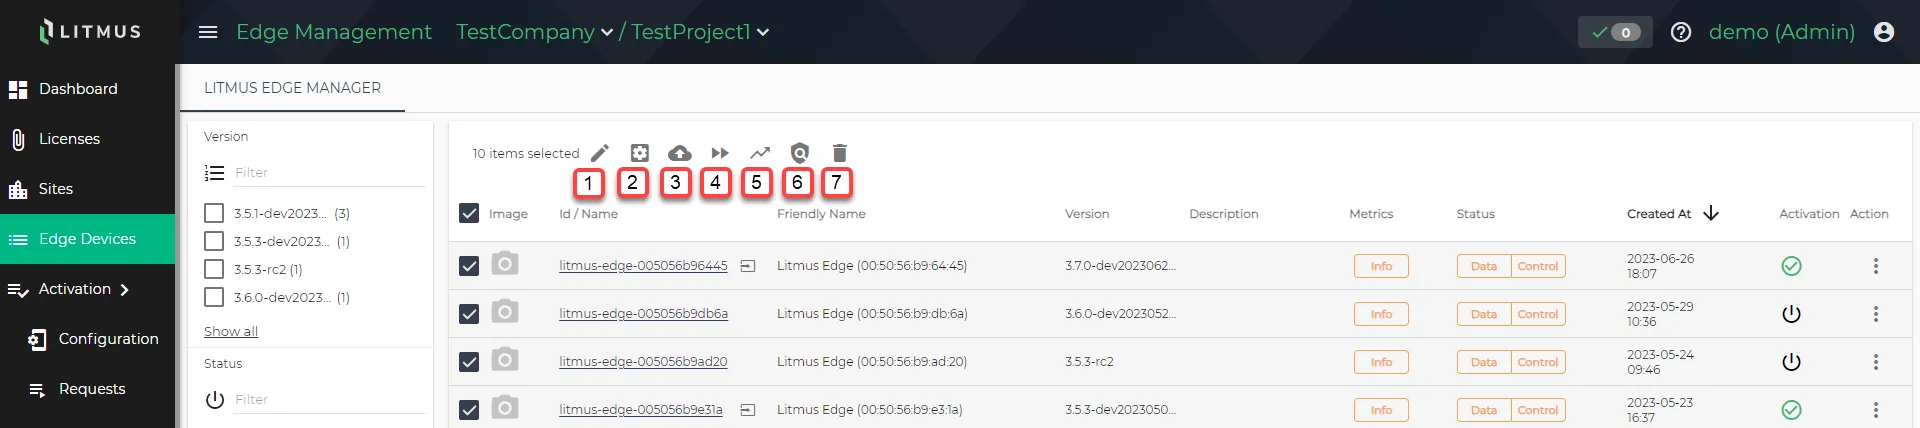Open litmus-edge-005056b9db6a device link
Viewport: 1920px width, 428px height.
coord(643,314)
